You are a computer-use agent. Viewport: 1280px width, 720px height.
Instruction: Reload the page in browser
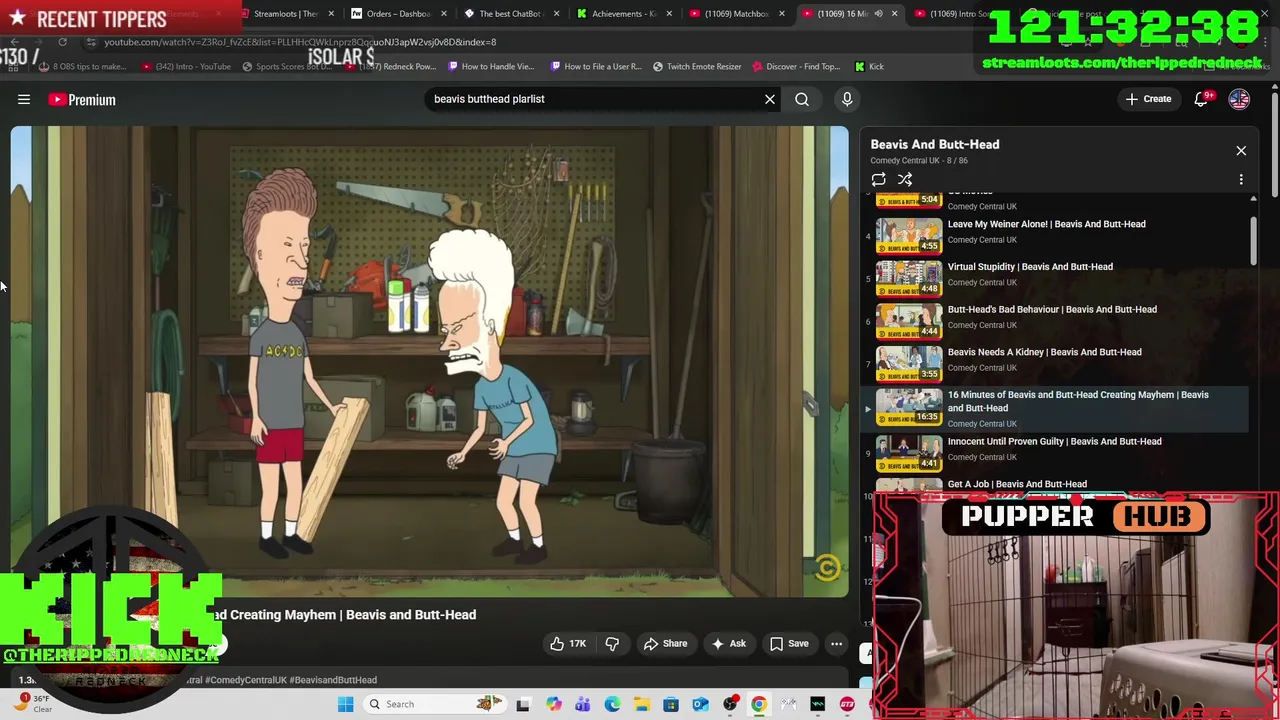(62, 42)
